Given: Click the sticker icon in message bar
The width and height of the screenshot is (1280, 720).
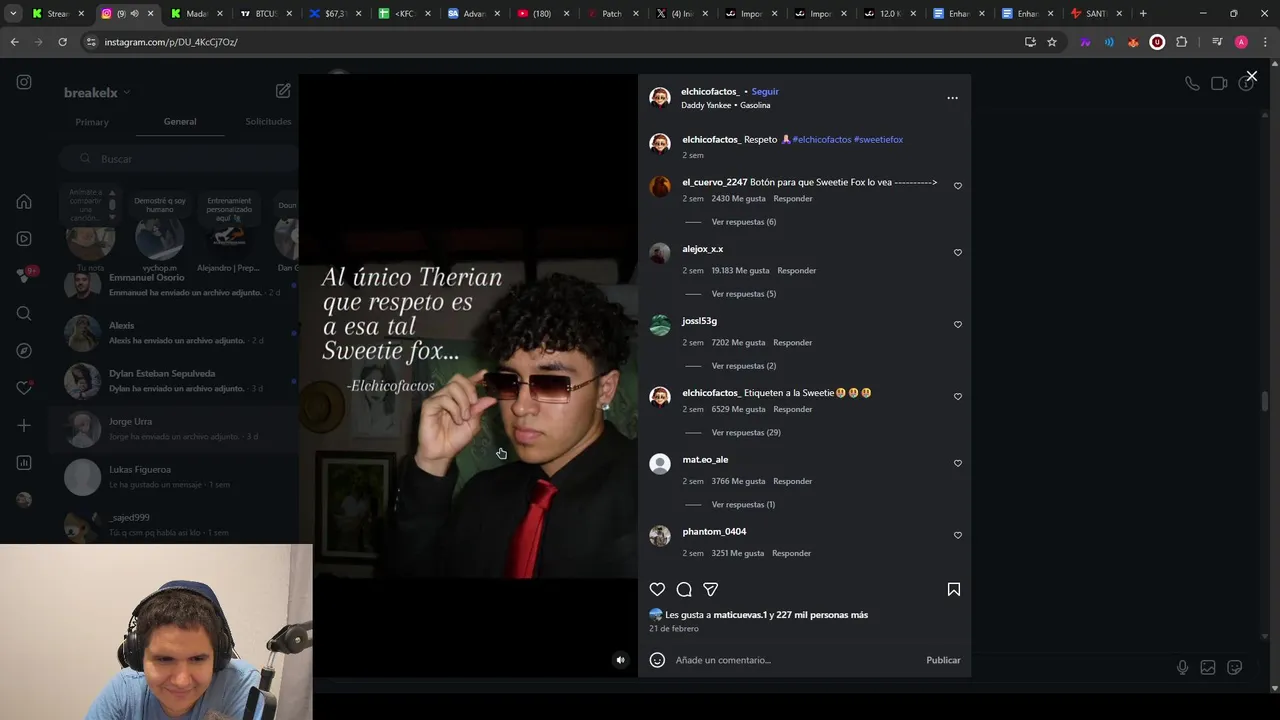Looking at the screenshot, I should [x=1235, y=667].
